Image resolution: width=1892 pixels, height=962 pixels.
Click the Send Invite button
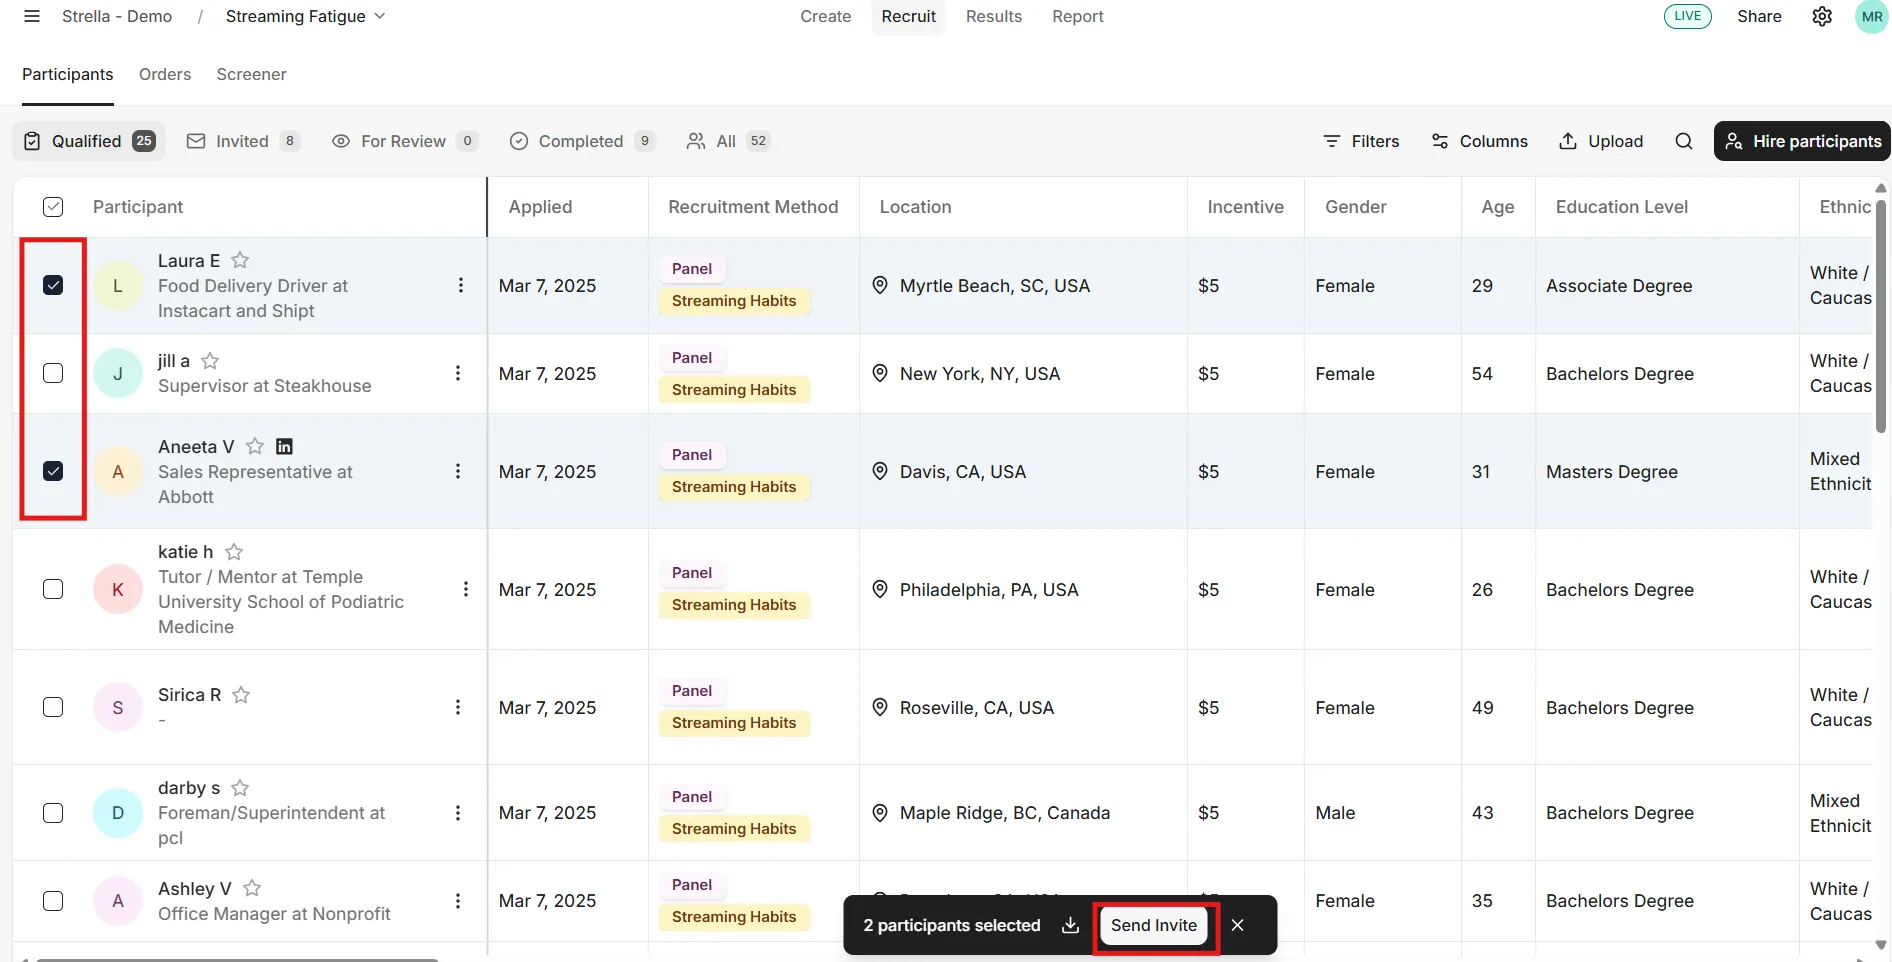click(1154, 925)
